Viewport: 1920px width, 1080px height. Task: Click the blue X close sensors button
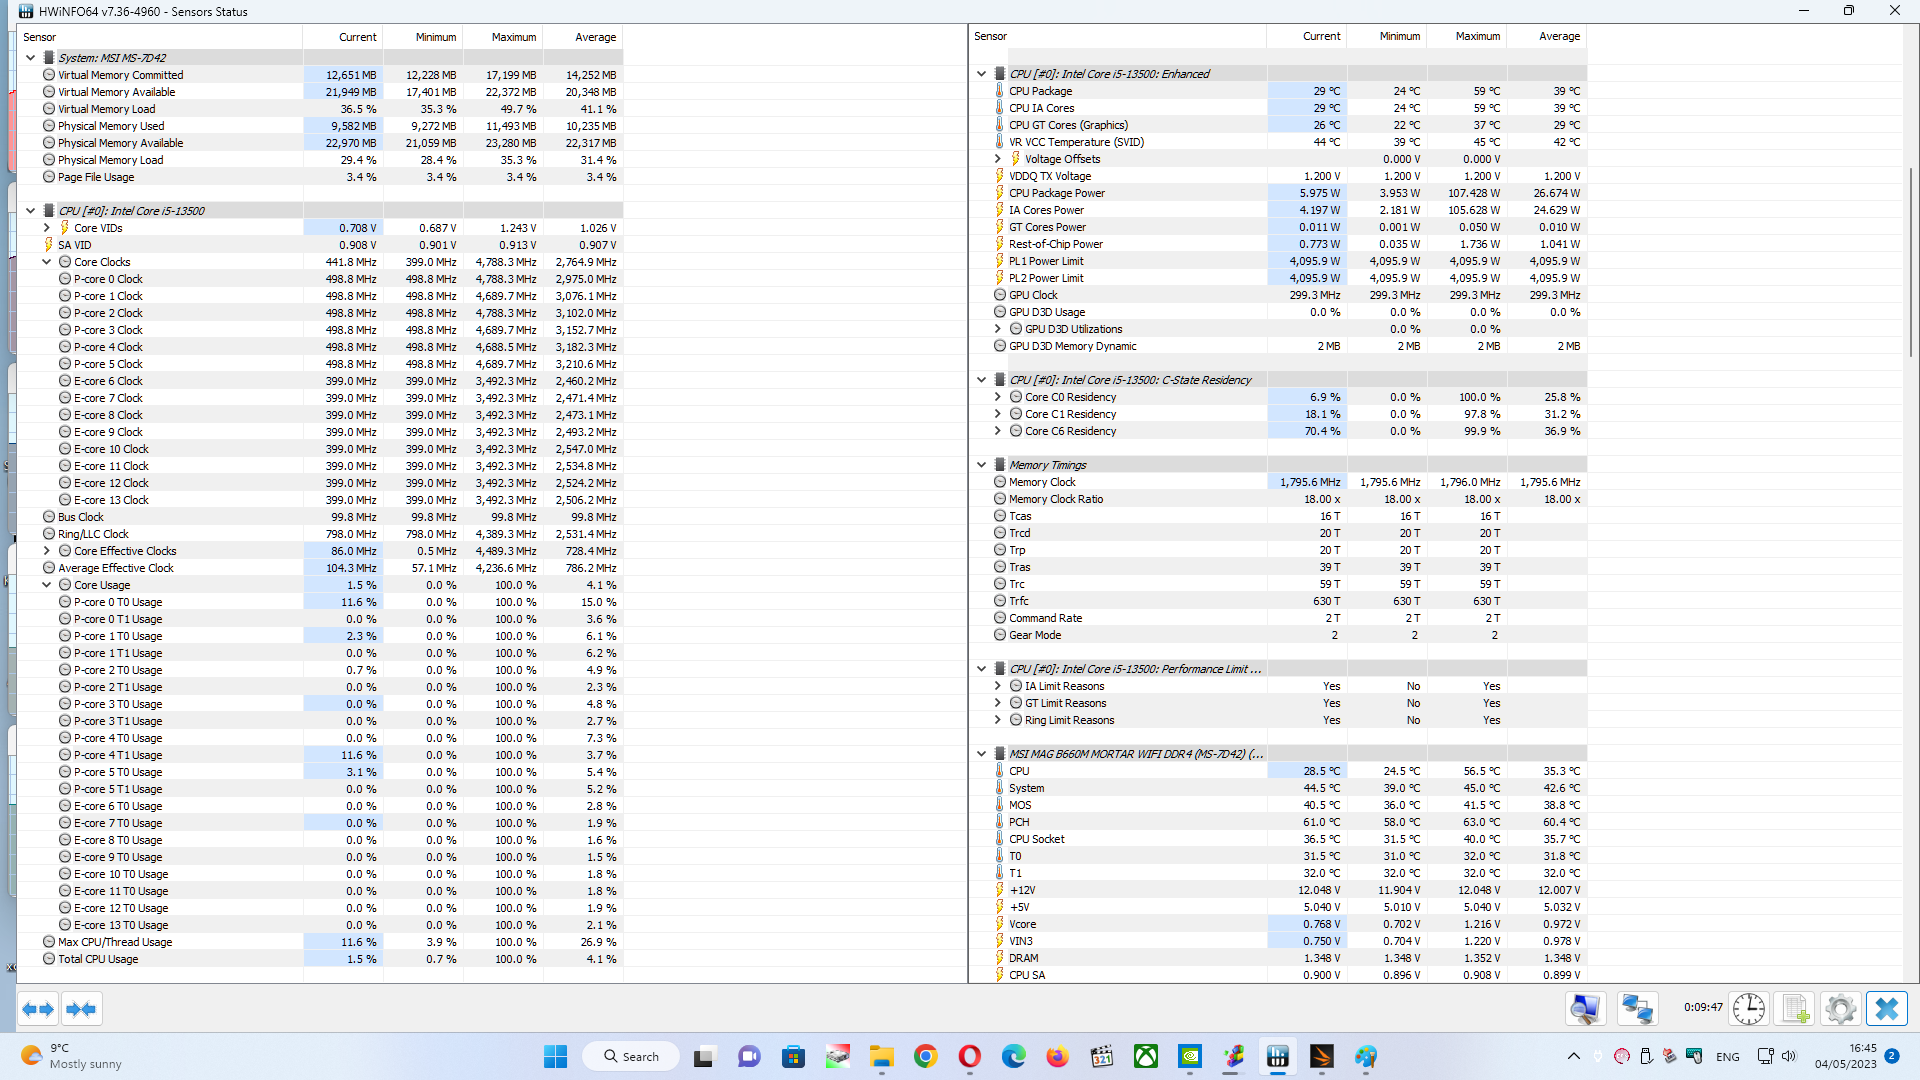(1886, 1009)
